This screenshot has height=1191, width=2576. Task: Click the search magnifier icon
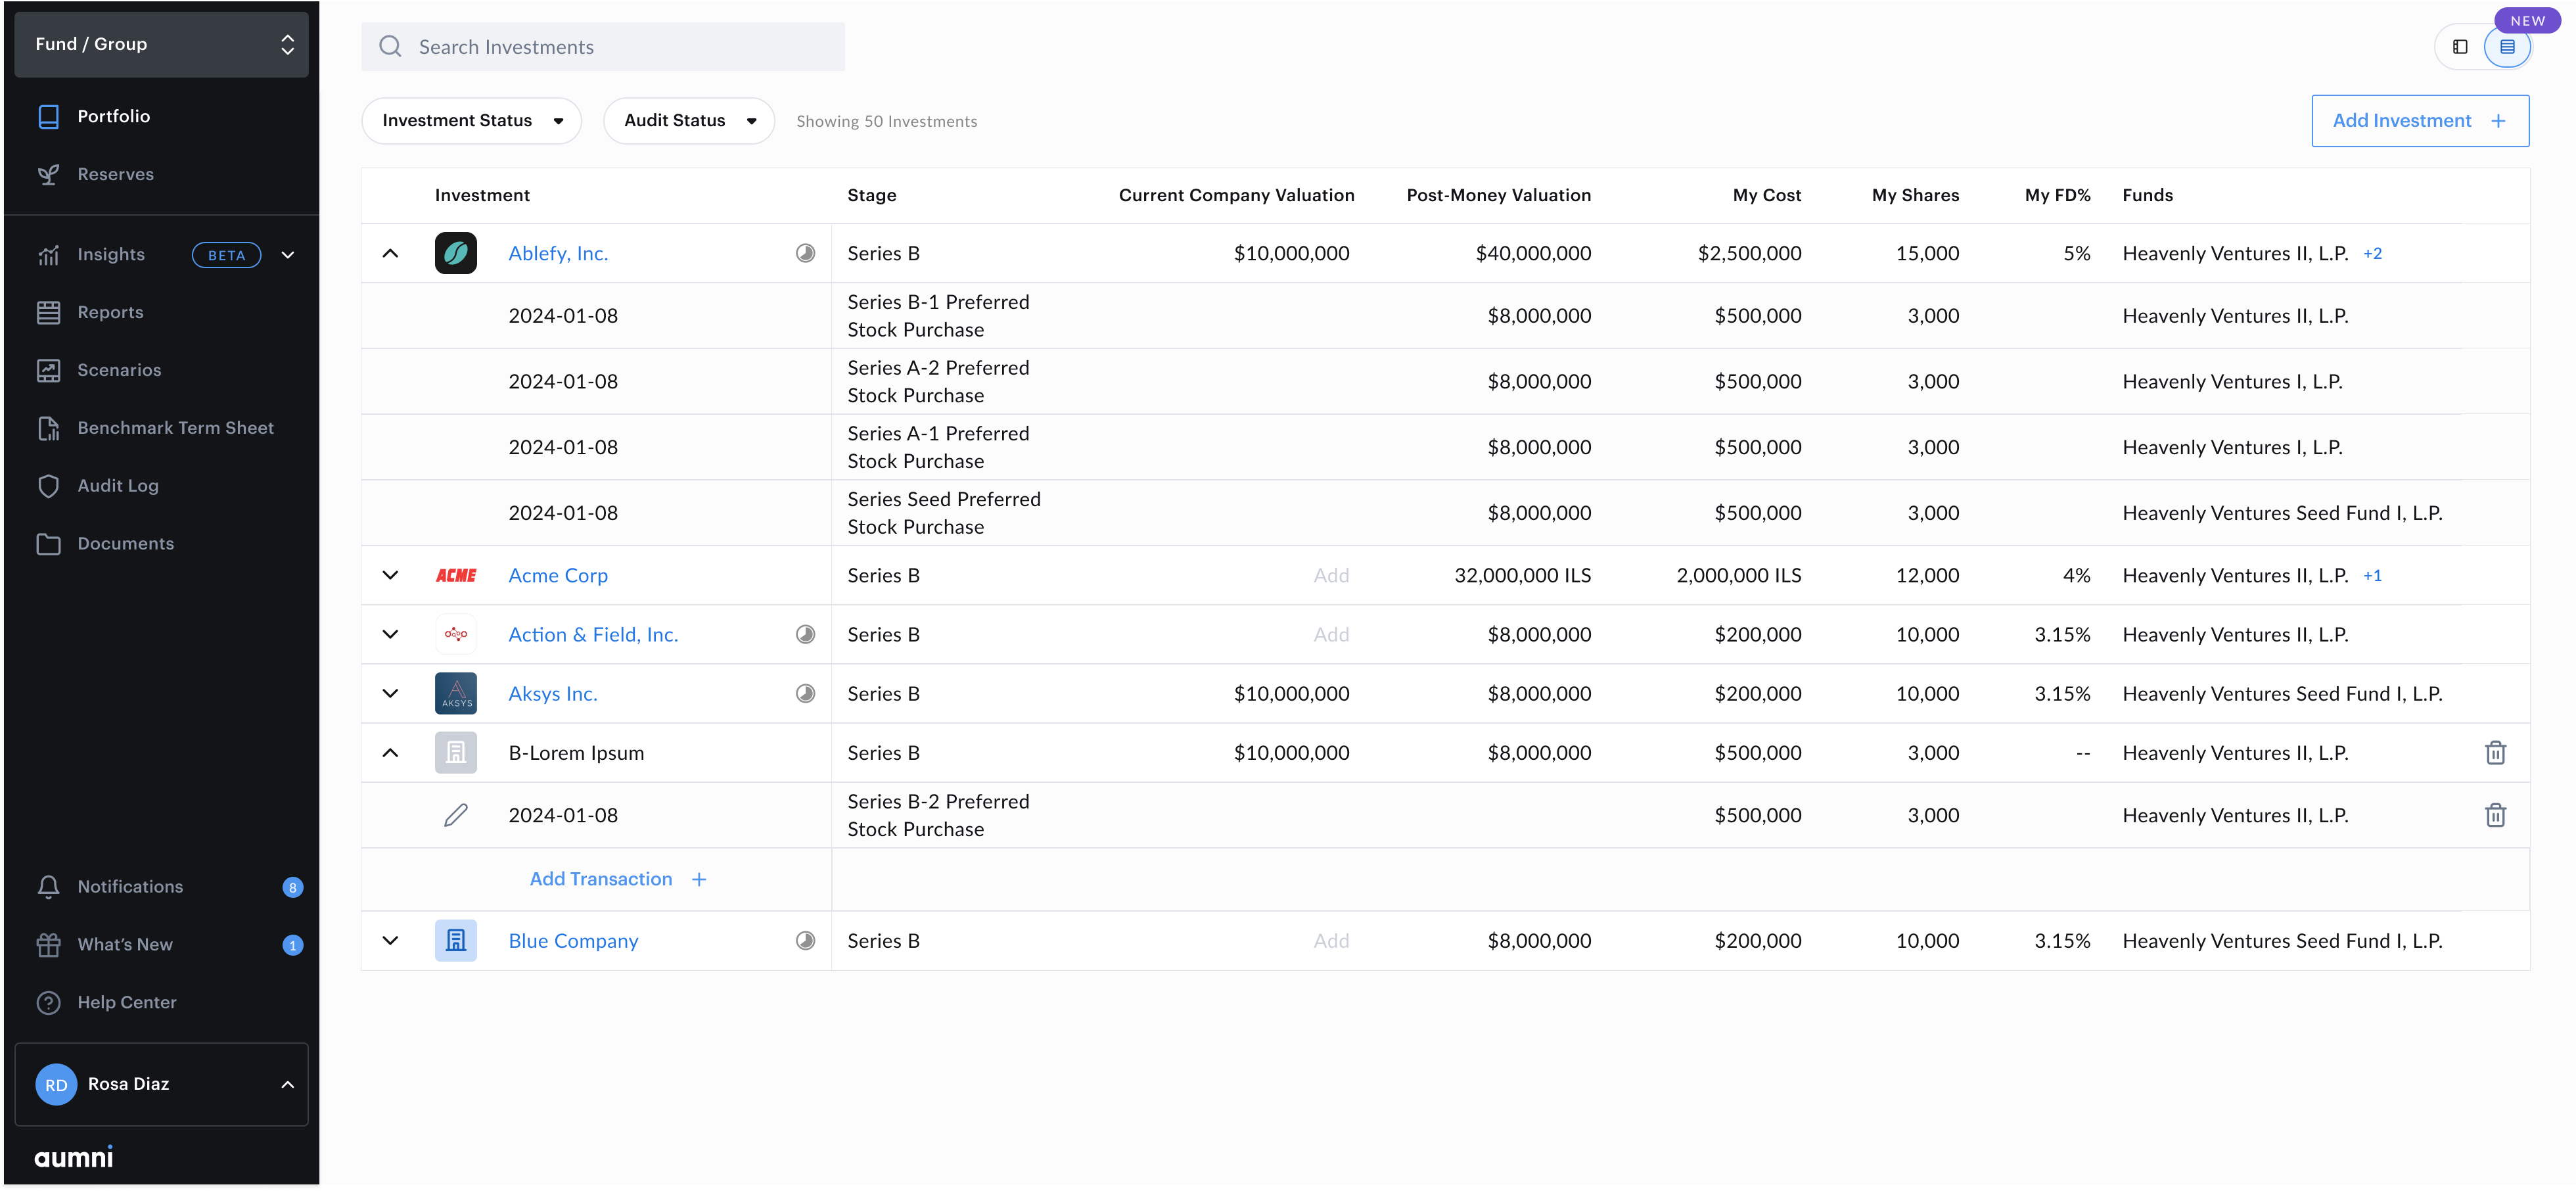pyautogui.click(x=390, y=47)
